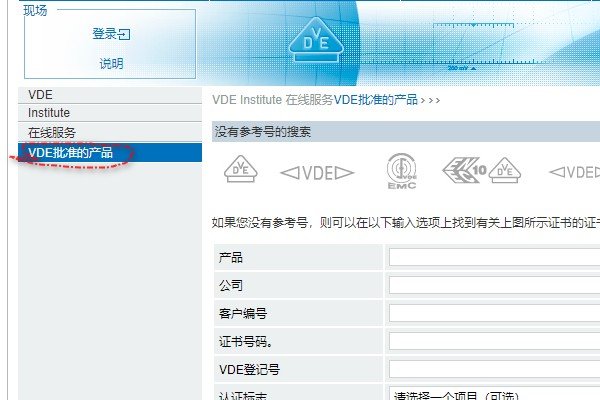Click the VDE批准的产品 breadcrumb link
This screenshot has height=400, width=600.
coord(375,100)
